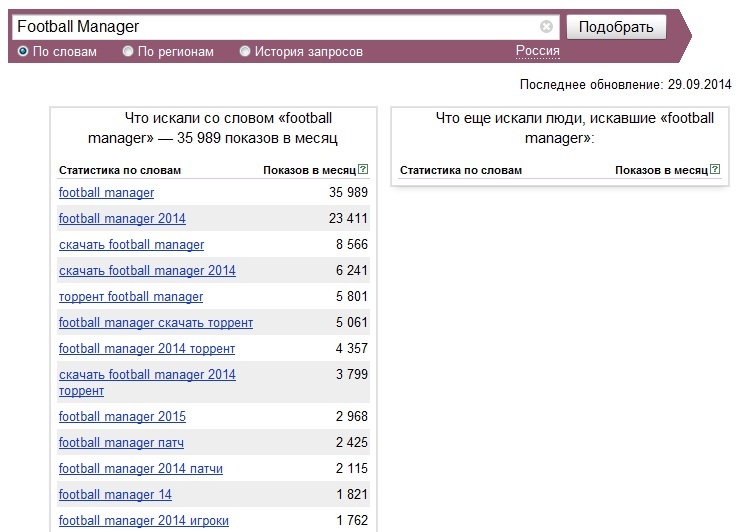Click the value '1 762' in the table

pyautogui.click(x=352, y=520)
